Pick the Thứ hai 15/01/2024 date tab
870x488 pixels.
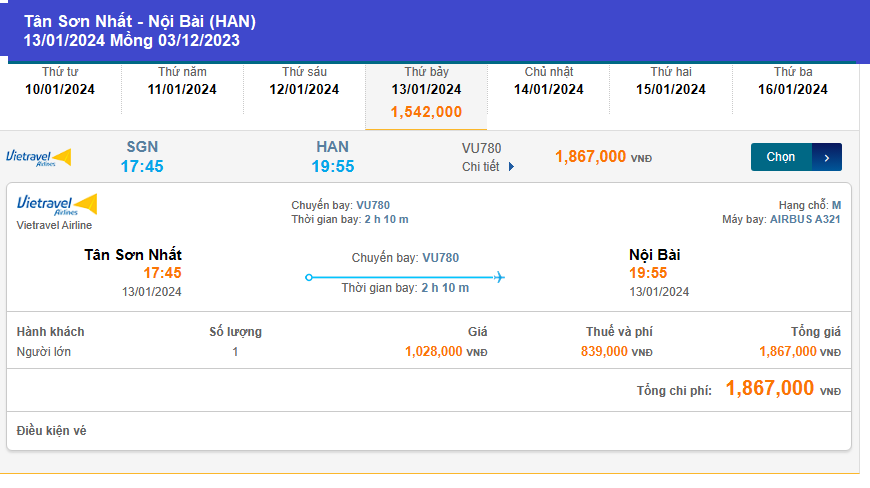click(x=671, y=81)
